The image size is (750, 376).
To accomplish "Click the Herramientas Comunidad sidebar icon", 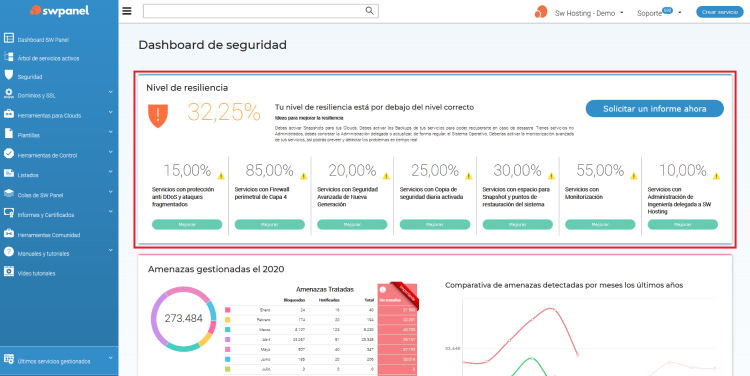I will (x=9, y=233).
